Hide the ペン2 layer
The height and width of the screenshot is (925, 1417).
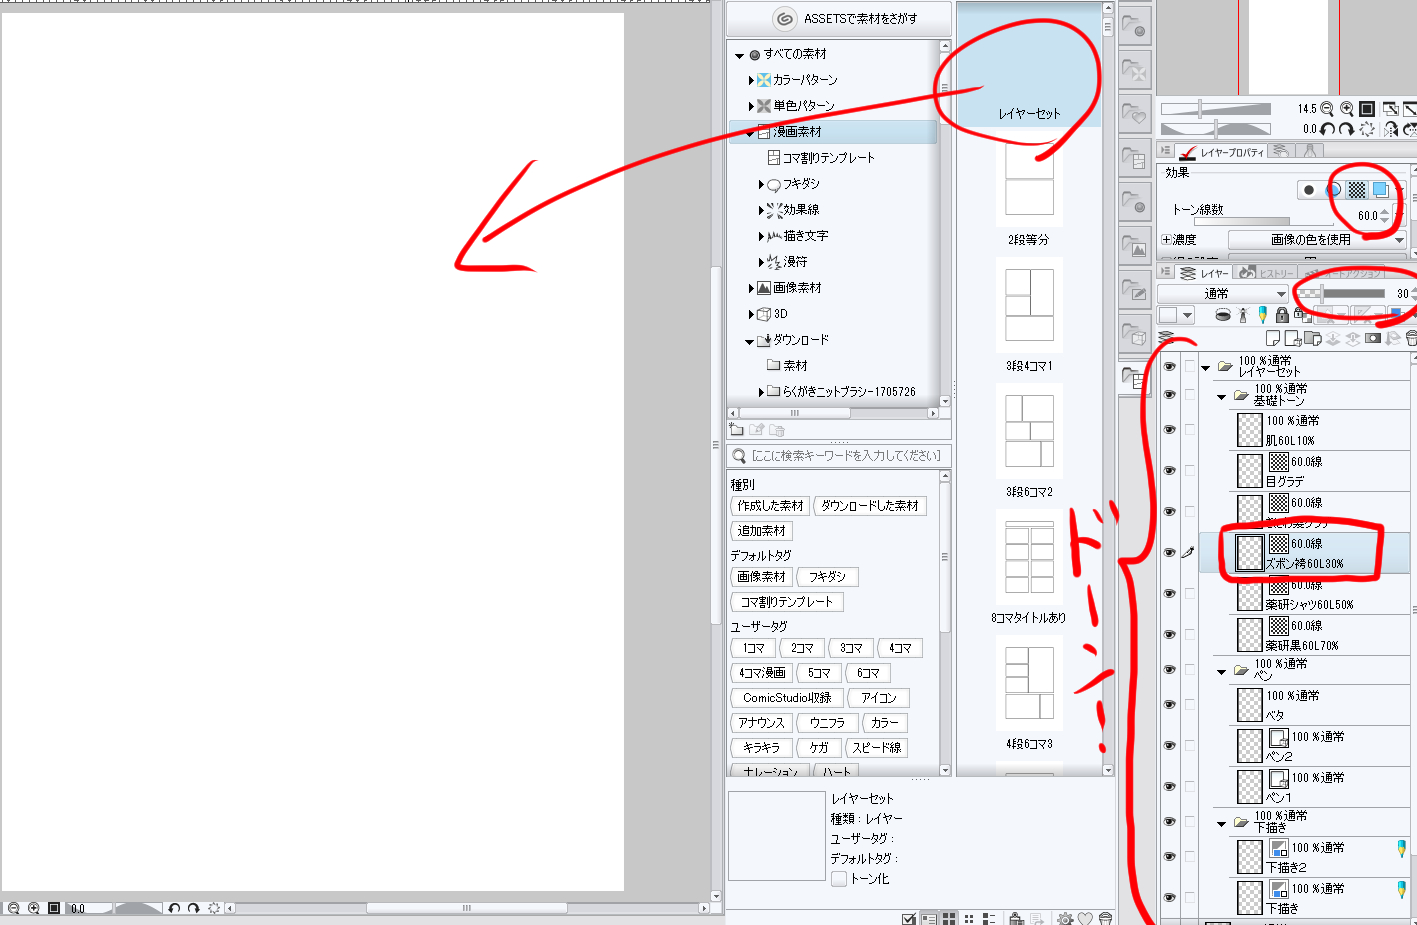pos(1169,745)
